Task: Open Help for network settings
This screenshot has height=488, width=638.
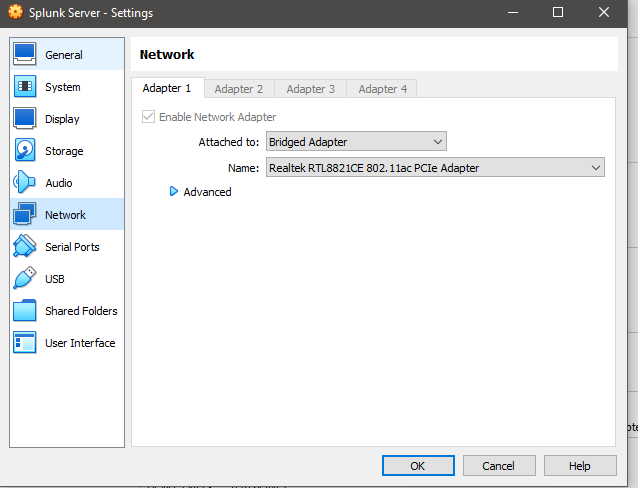Action: pos(580,466)
